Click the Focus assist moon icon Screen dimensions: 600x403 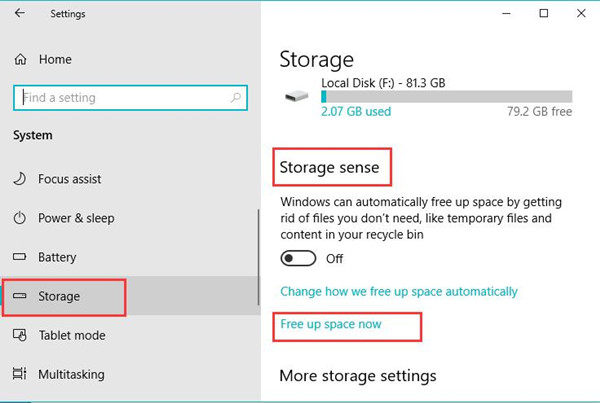pyautogui.click(x=20, y=179)
